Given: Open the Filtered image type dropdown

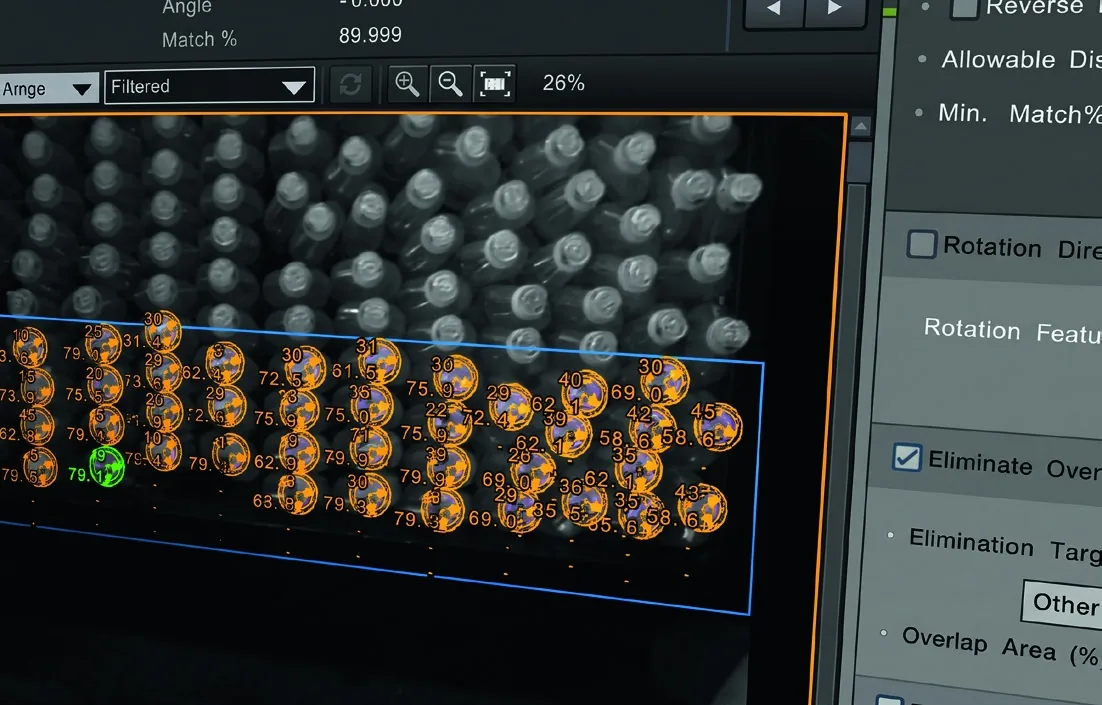Looking at the screenshot, I should coord(209,86).
